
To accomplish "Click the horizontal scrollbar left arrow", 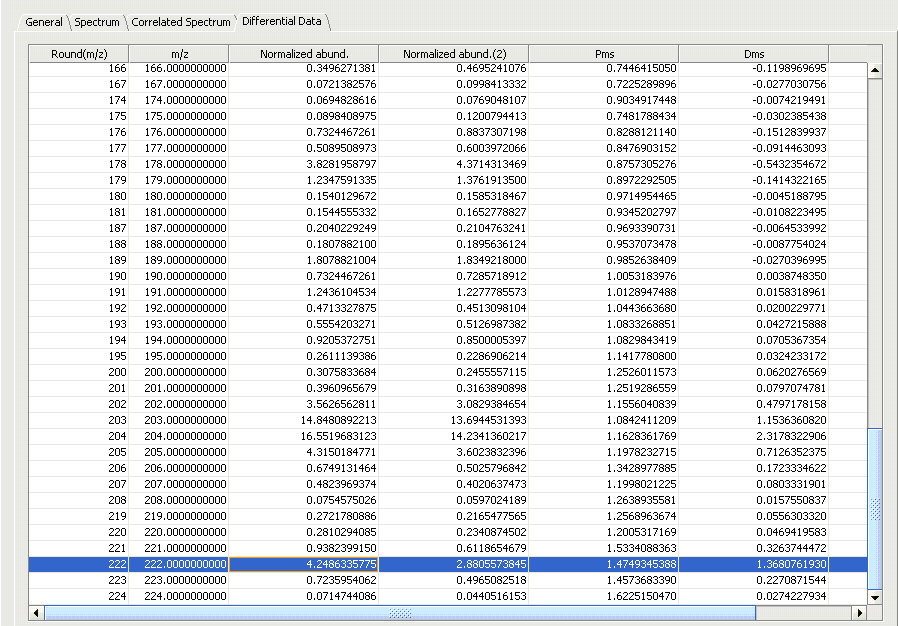I will tap(37, 612).
